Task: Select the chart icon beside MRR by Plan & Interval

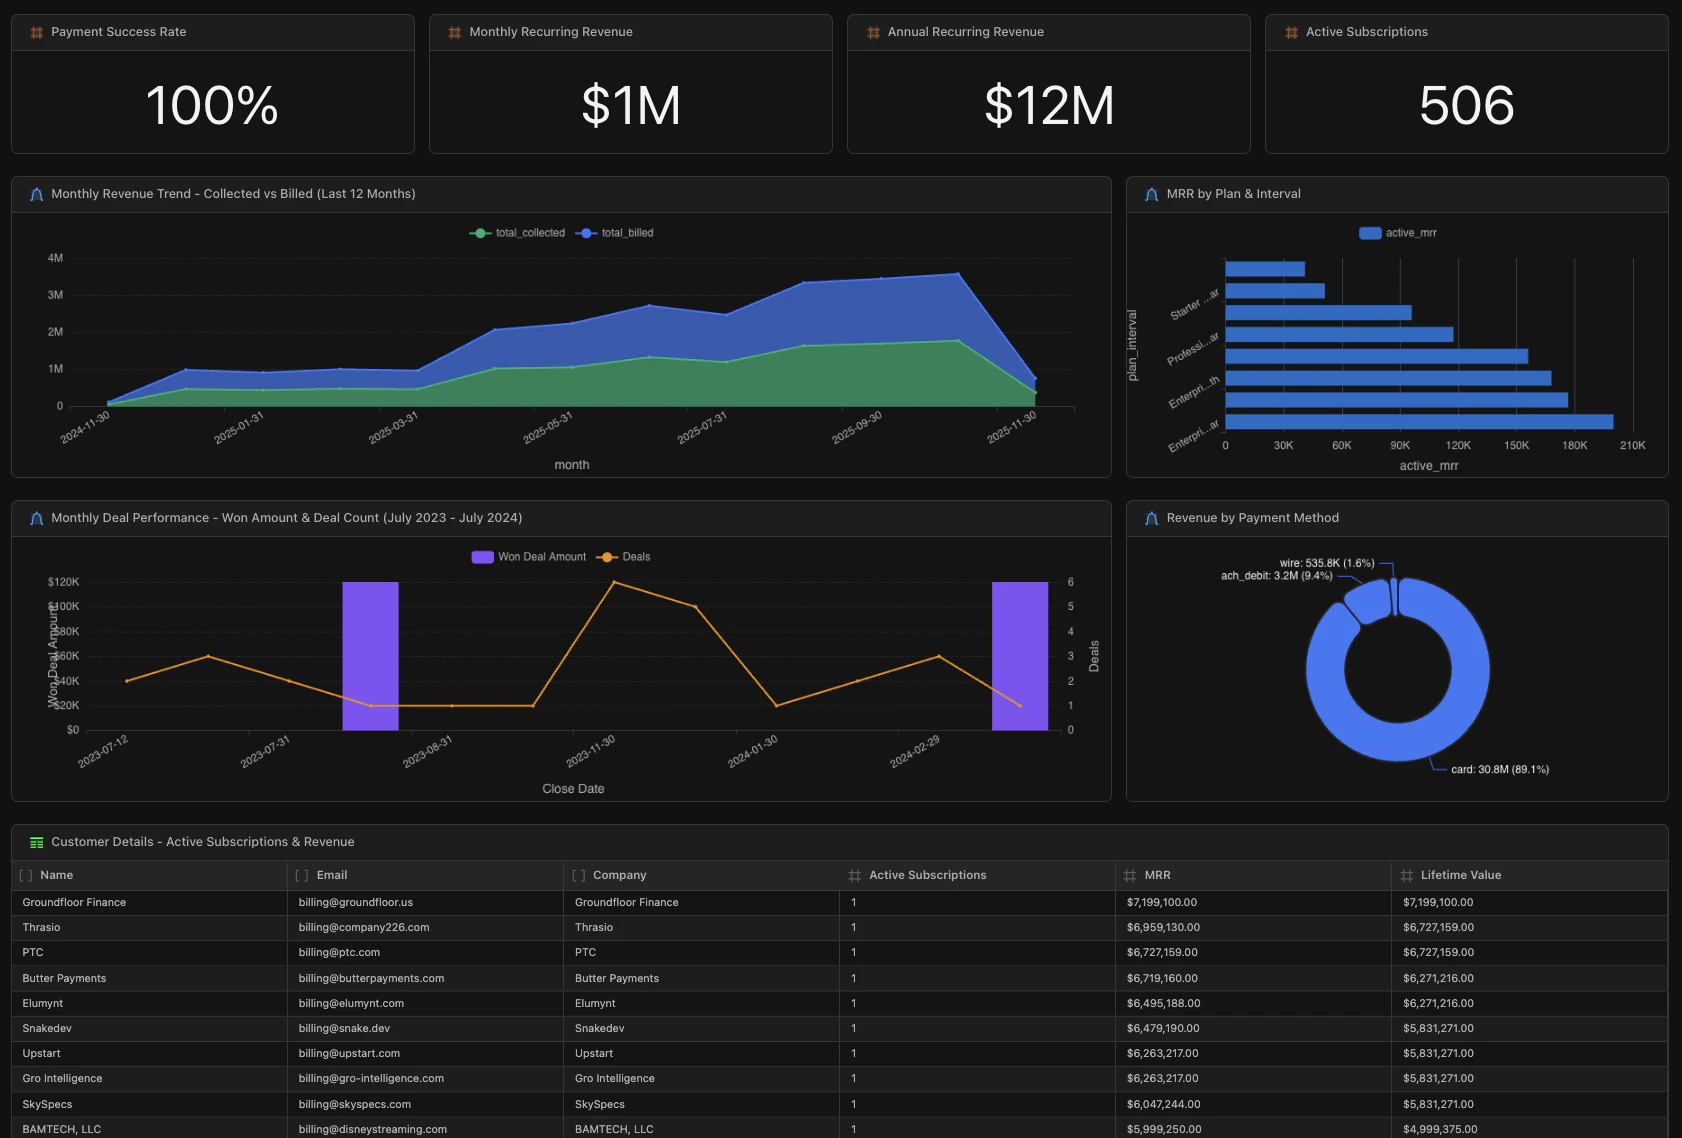Action: point(1151,194)
